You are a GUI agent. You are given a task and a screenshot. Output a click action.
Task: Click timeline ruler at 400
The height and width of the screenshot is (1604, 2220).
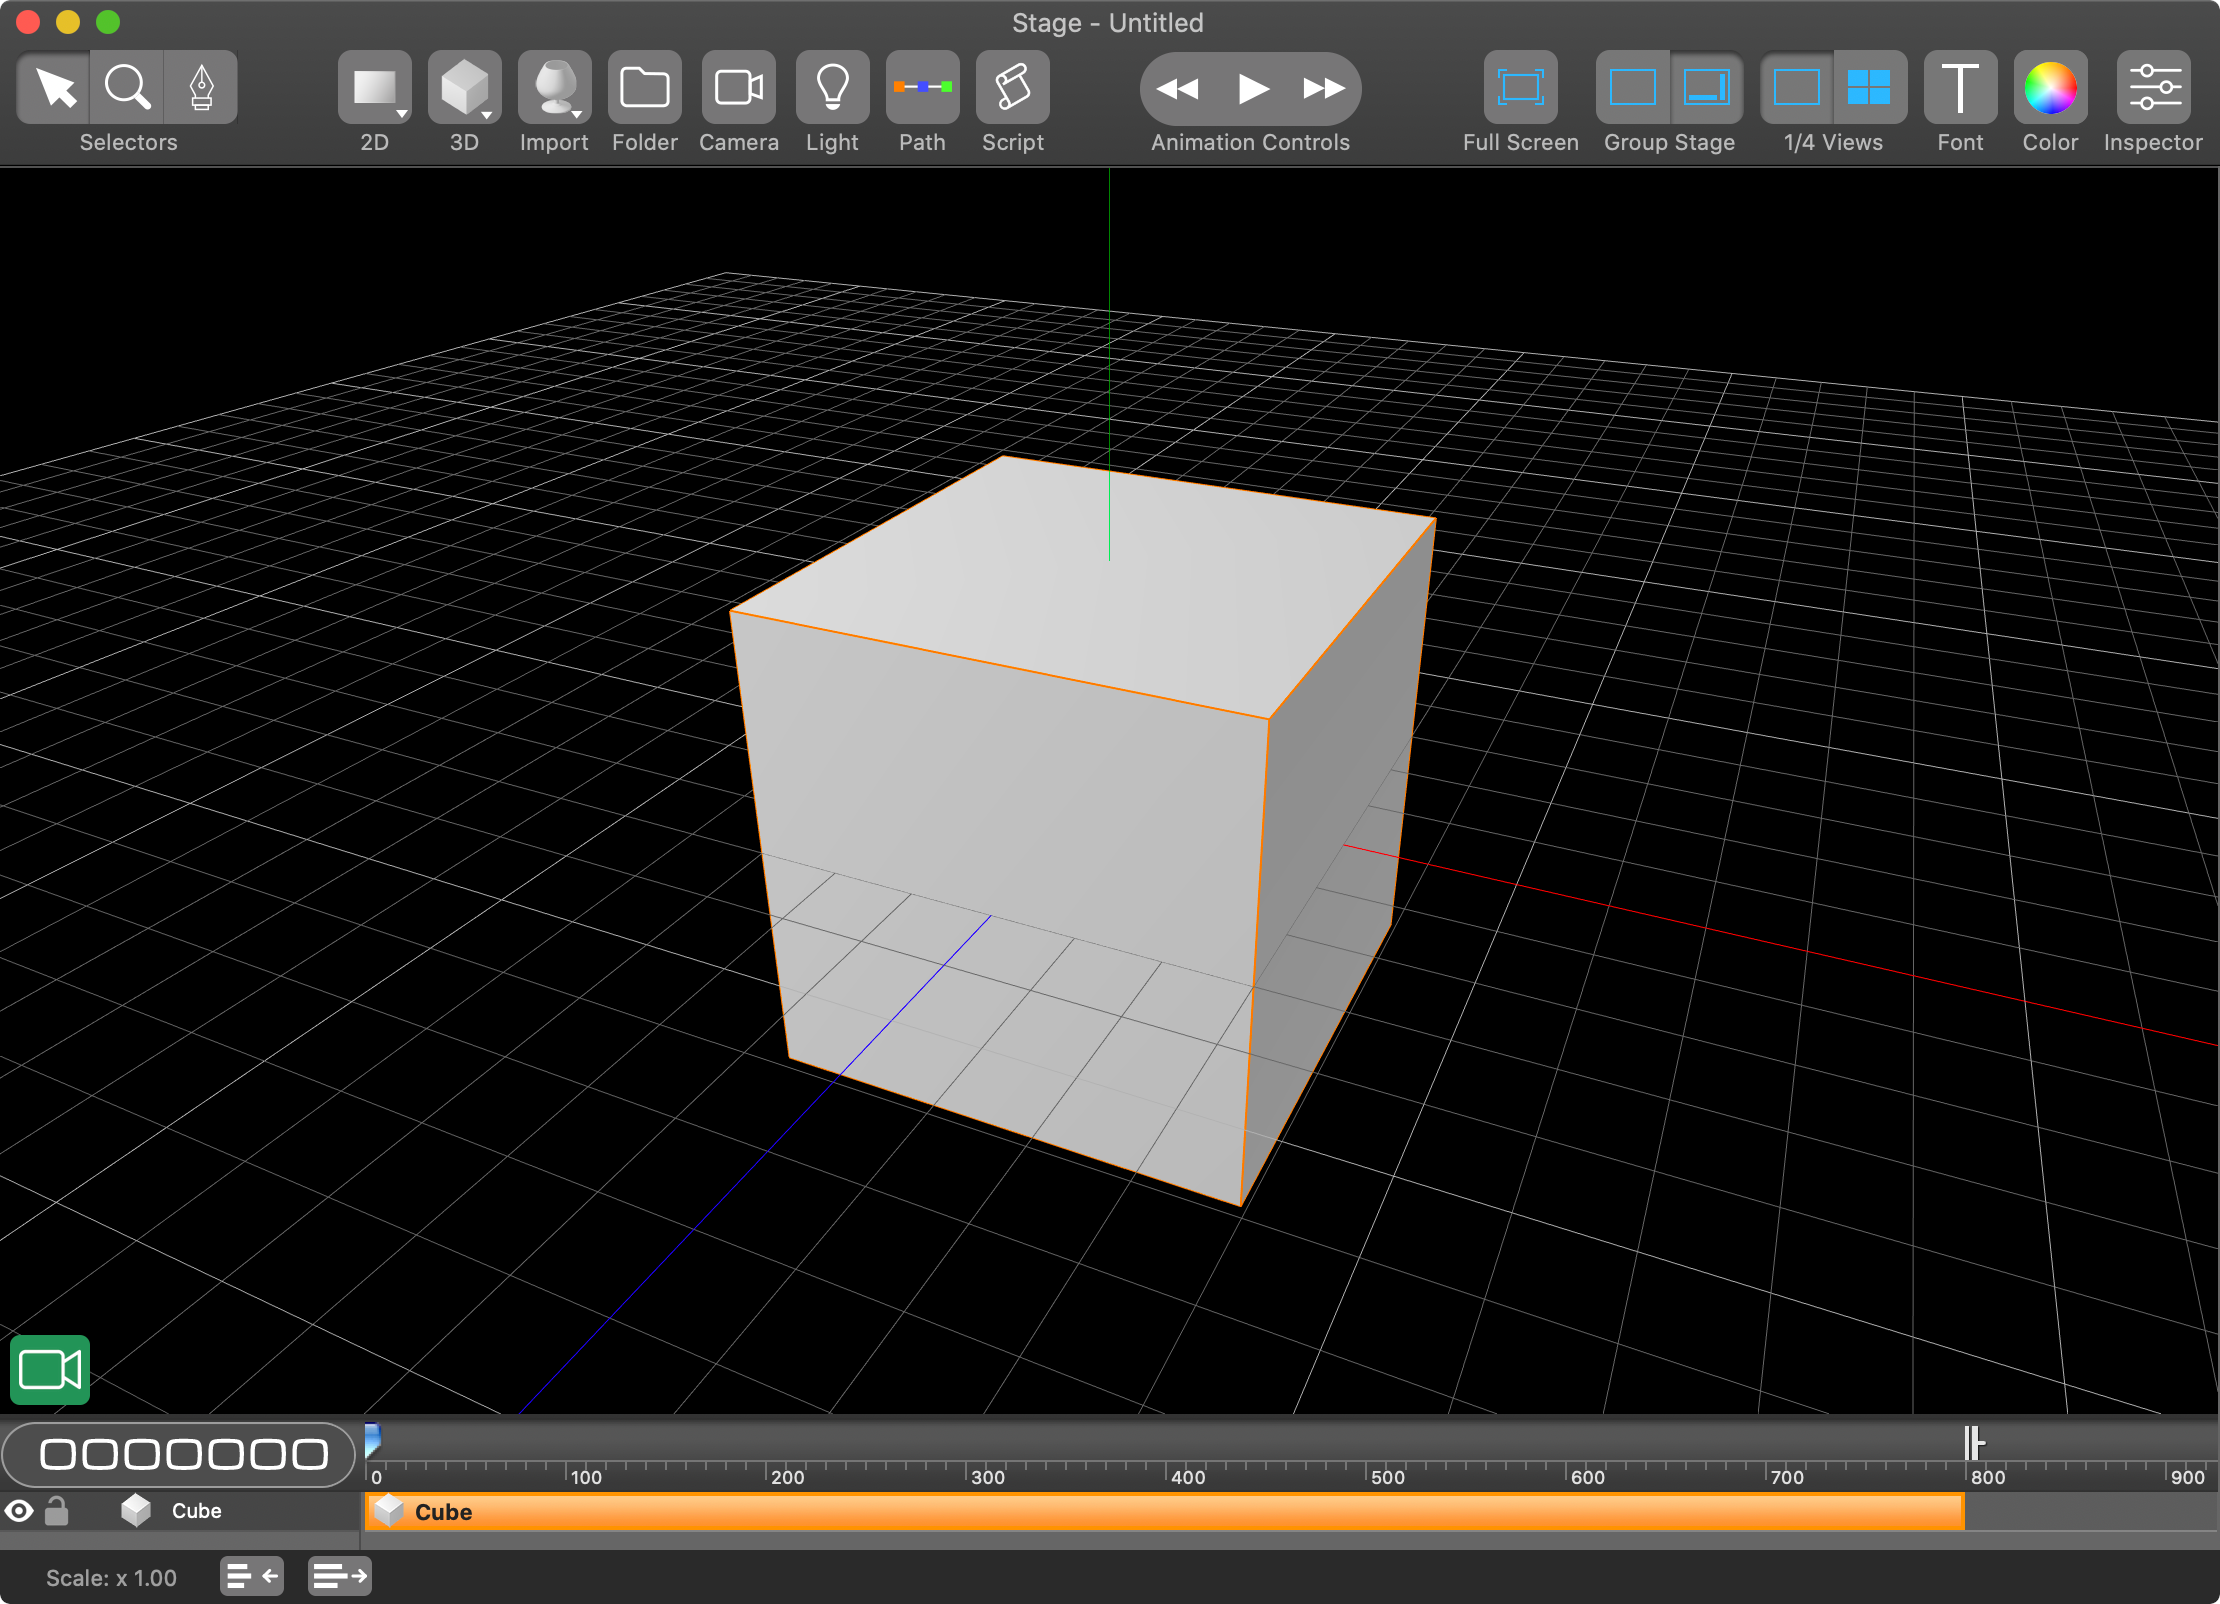tap(1187, 1476)
